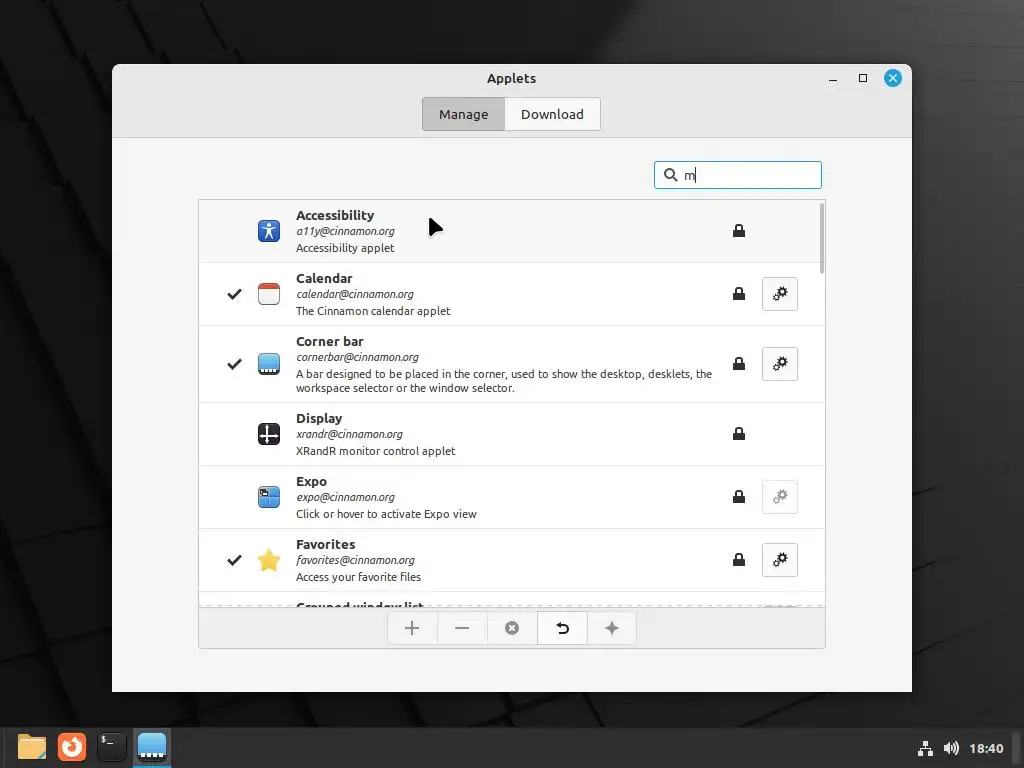Click the Accessibility applet icon
The image size is (1024, 768).
point(268,231)
